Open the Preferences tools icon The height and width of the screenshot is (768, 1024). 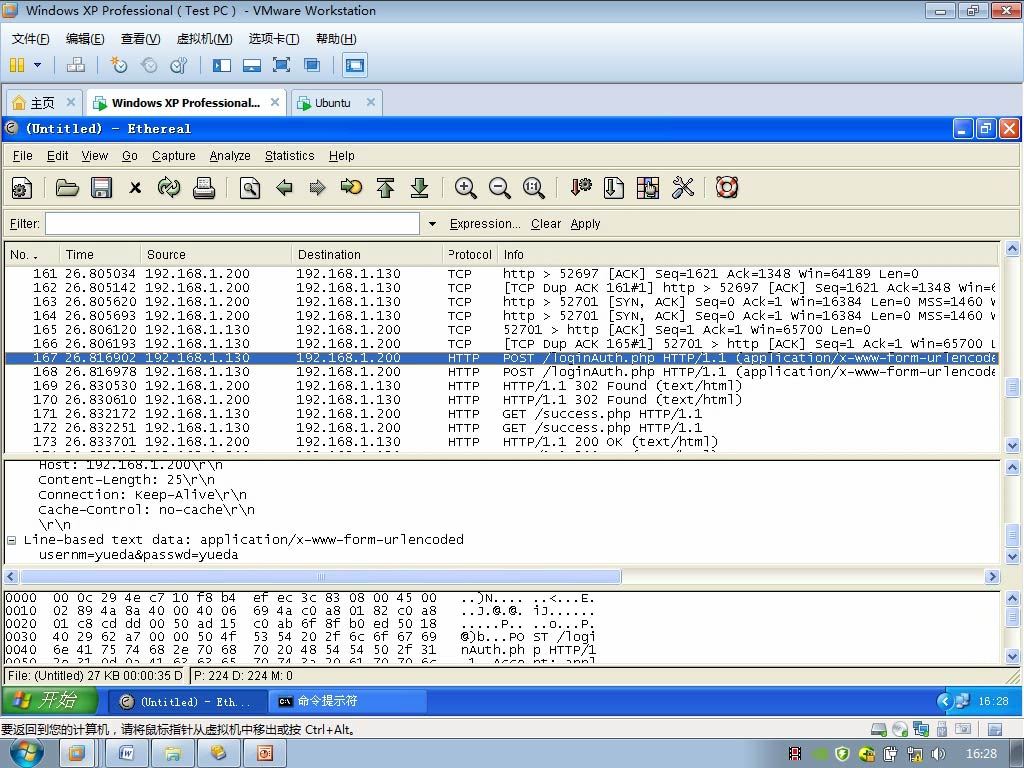(x=683, y=188)
